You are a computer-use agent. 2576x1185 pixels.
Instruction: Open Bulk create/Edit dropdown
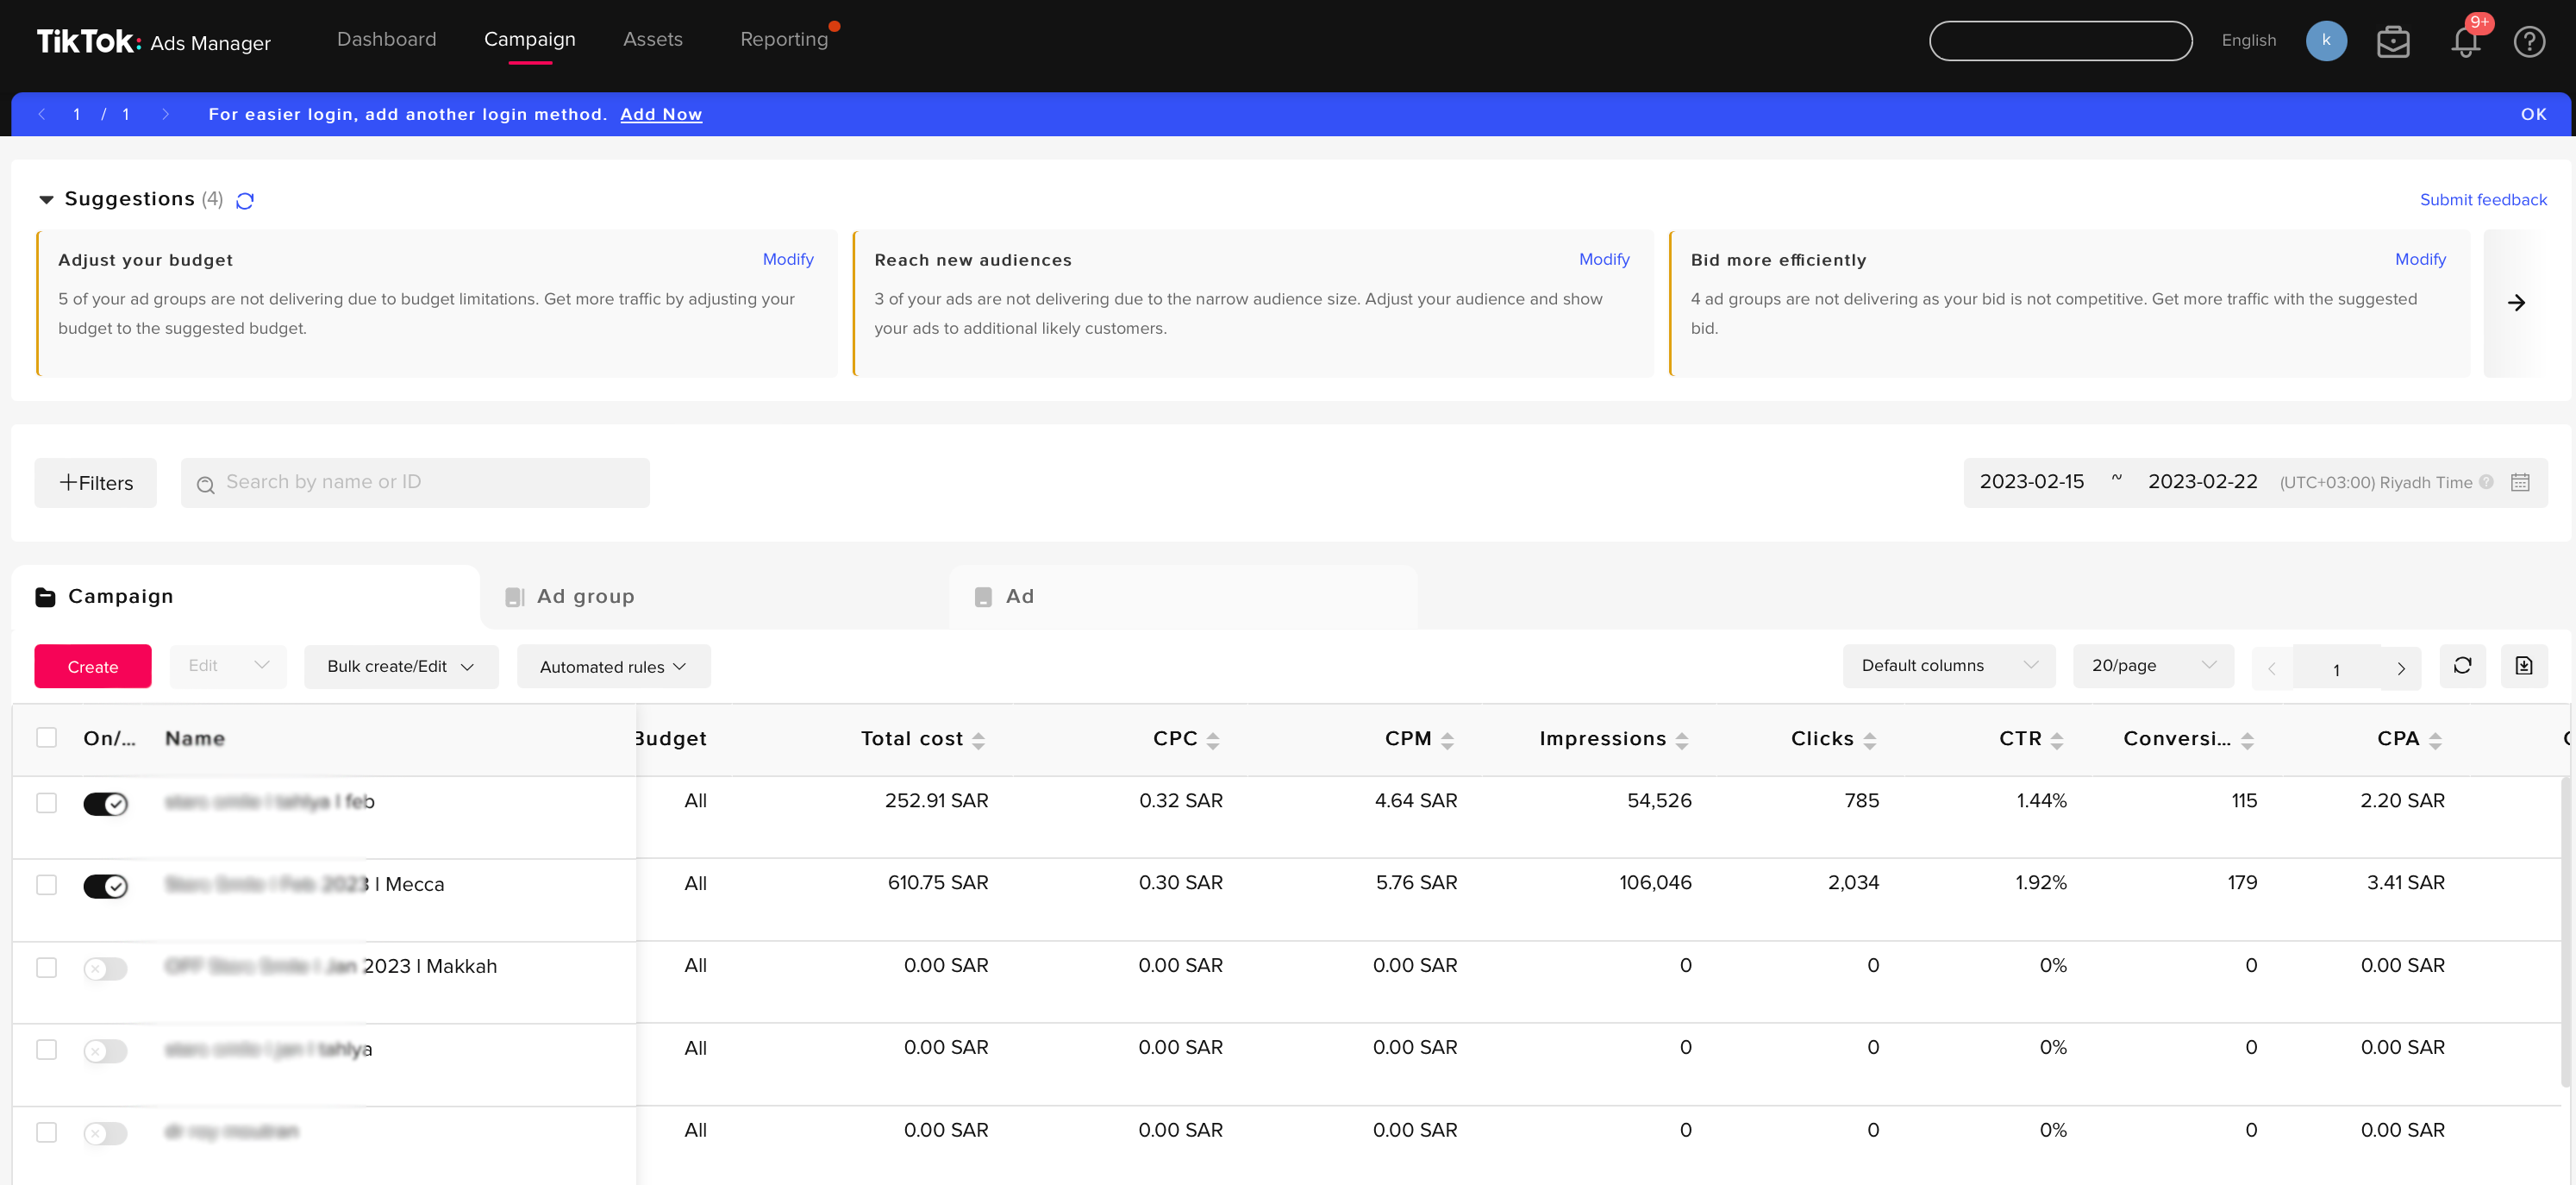(401, 667)
